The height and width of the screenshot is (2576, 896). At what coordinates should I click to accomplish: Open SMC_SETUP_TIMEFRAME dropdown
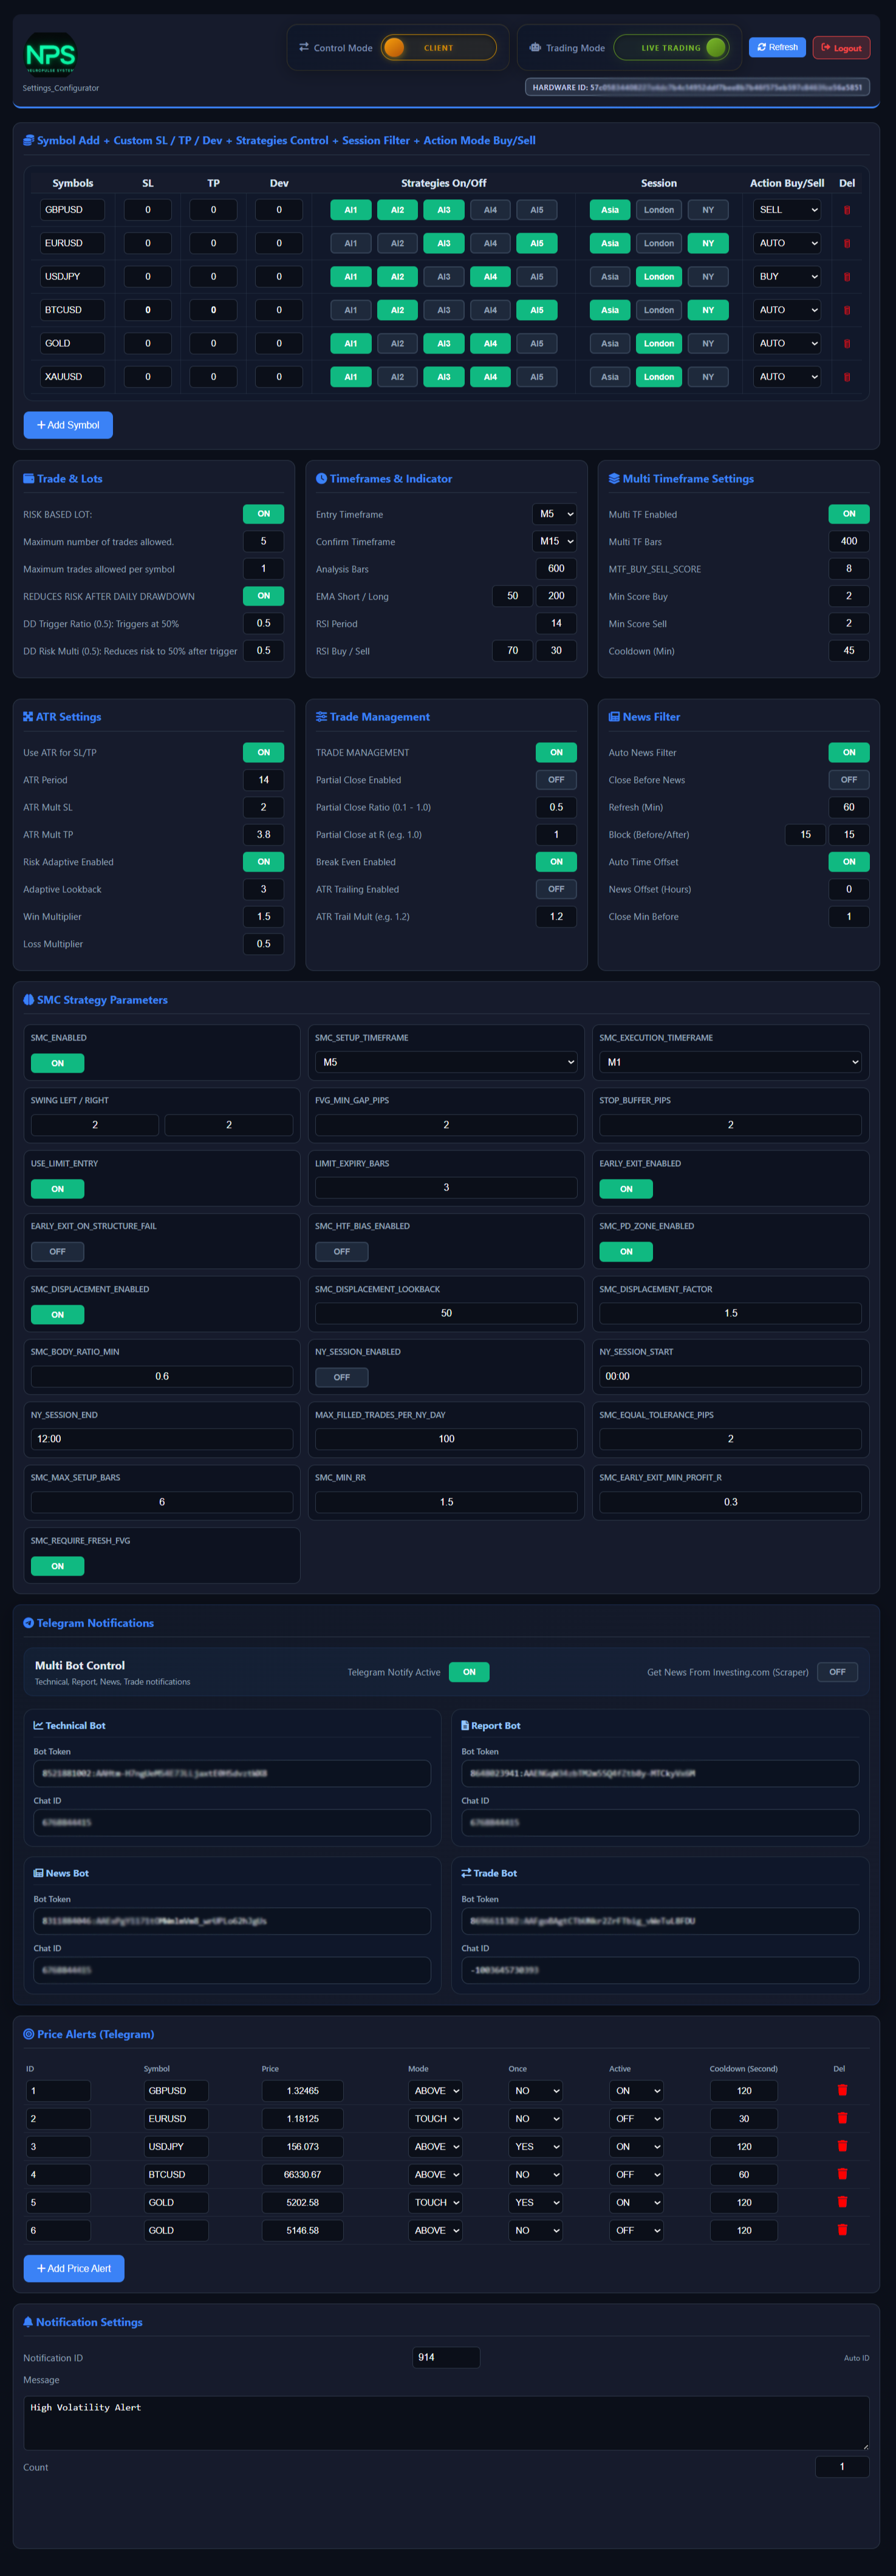coord(446,1062)
